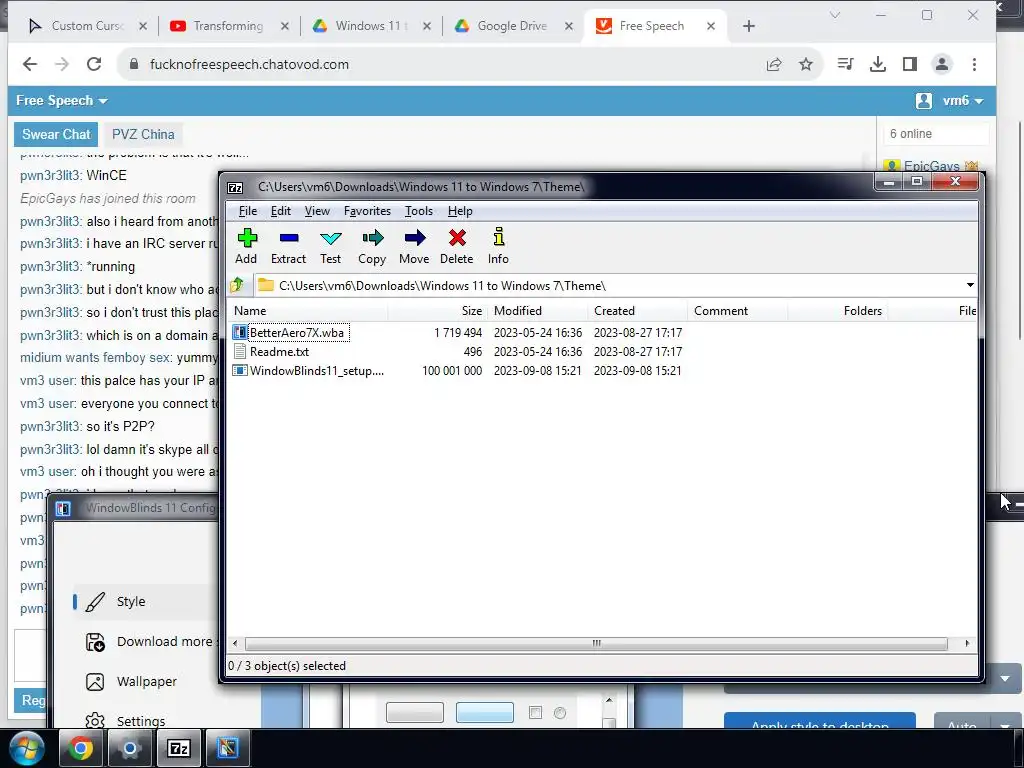Open Chrome downloads icon

tap(878, 64)
